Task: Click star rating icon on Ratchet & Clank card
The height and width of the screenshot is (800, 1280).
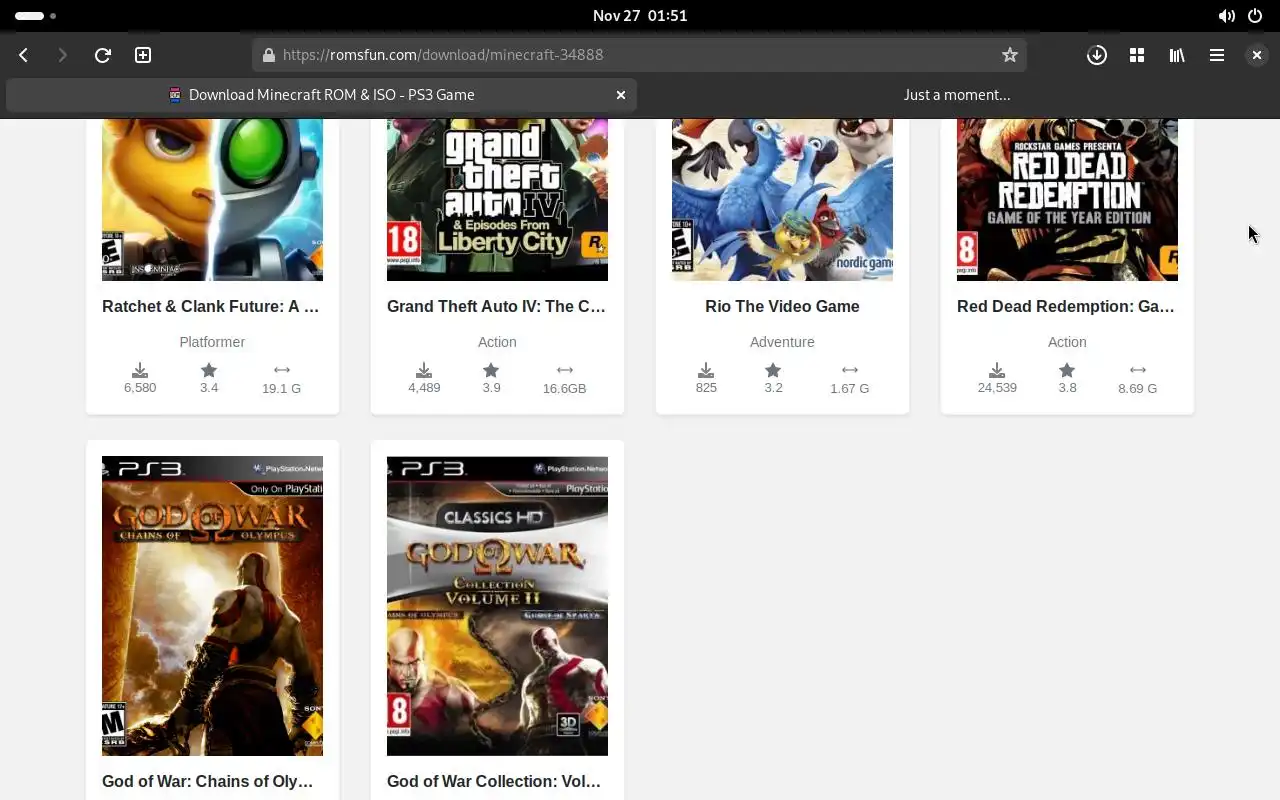Action: pyautogui.click(x=208, y=370)
